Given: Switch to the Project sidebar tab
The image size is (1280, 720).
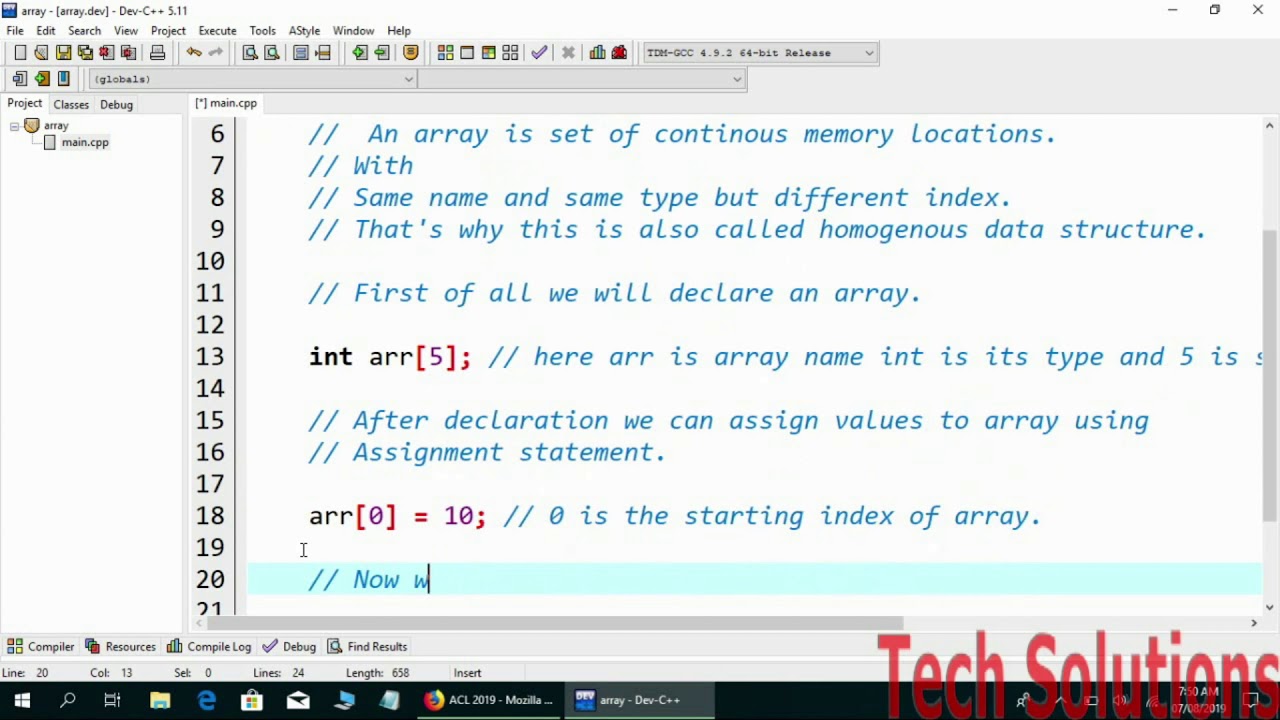Looking at the screenshot, I should click(25, 104).
